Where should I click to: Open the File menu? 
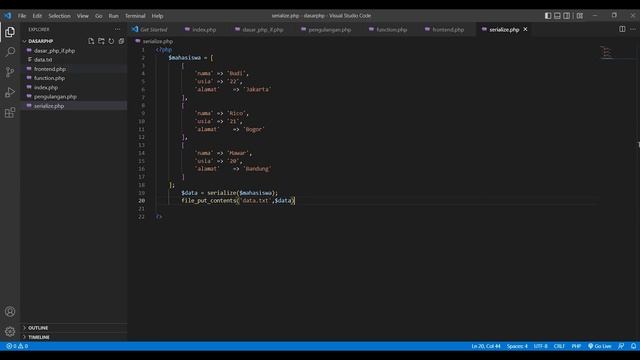22,16
